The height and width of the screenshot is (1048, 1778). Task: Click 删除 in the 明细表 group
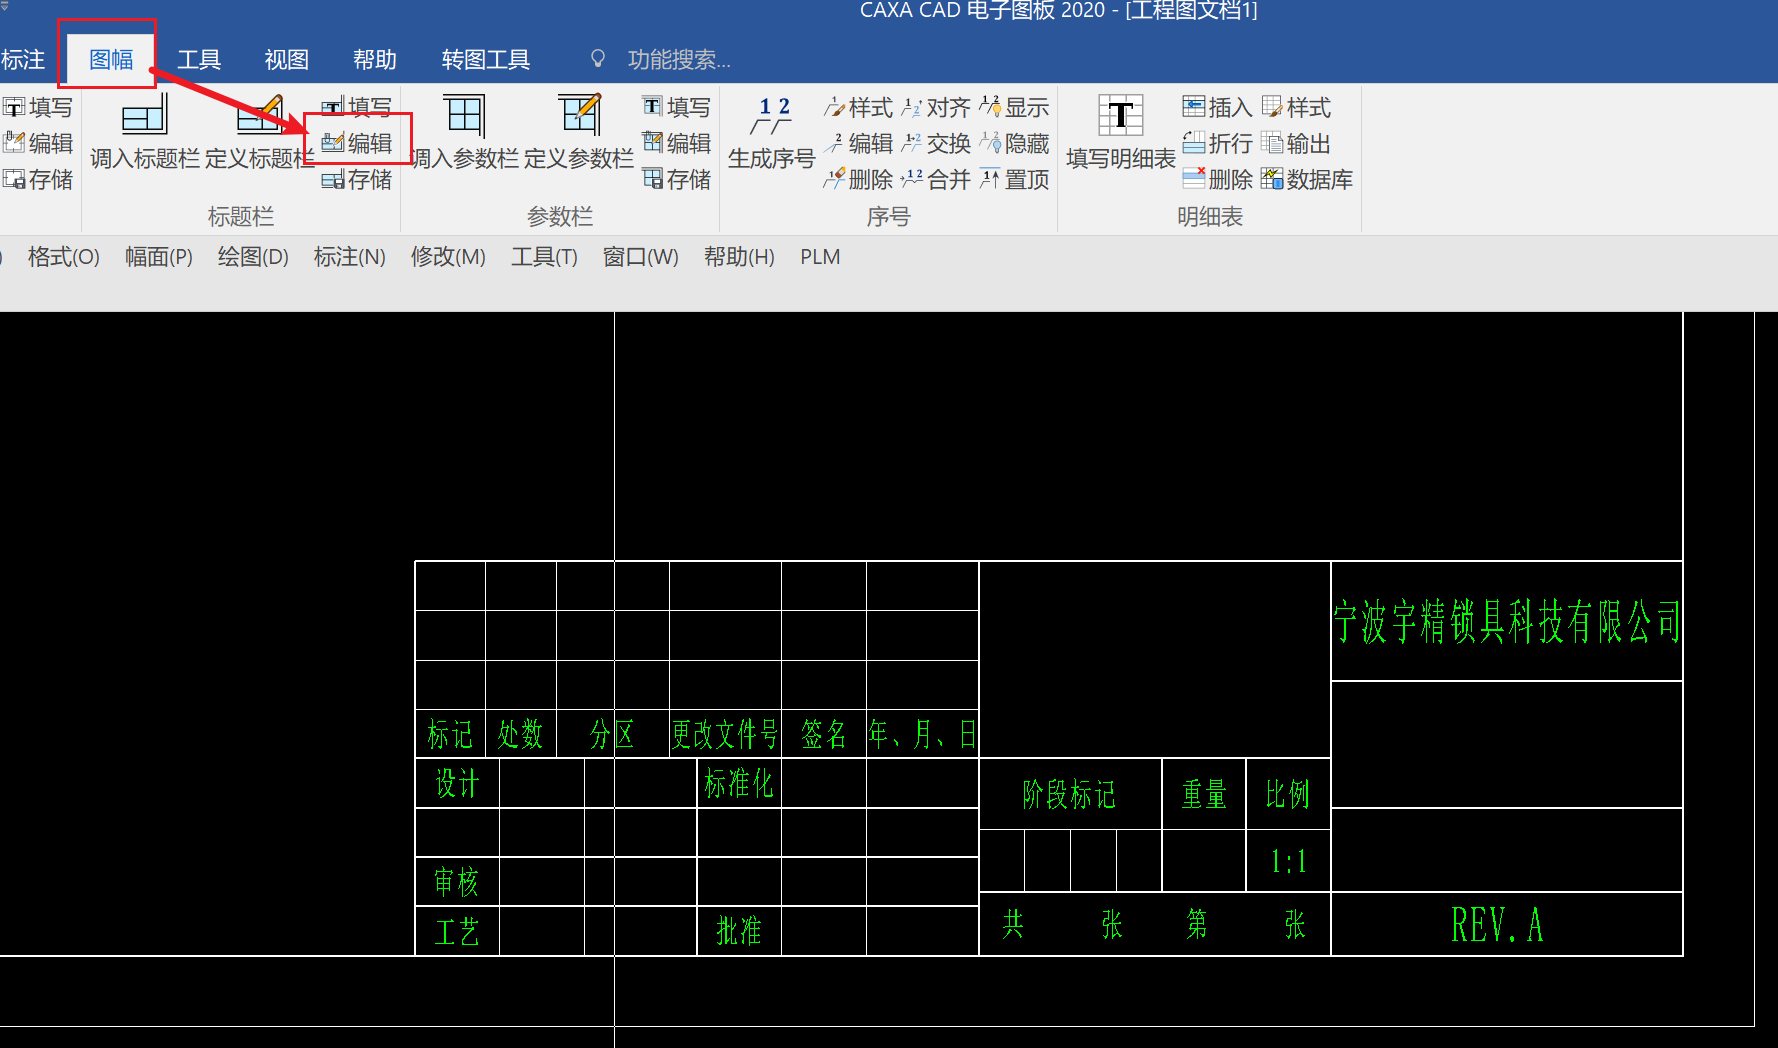tap(1217, 179)
